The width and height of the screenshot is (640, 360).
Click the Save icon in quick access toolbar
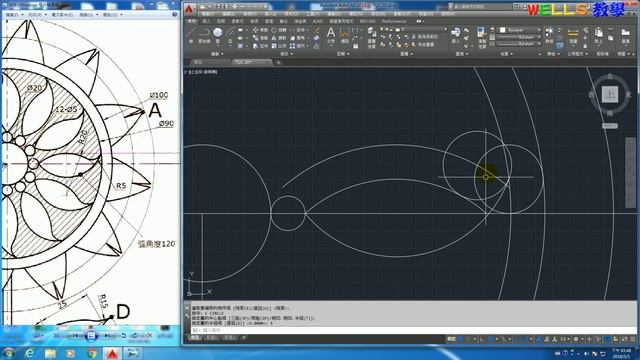[219, 7]
